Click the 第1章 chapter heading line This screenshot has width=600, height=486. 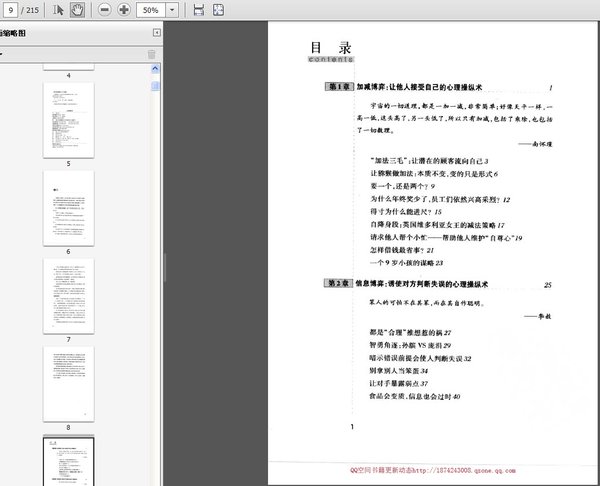[x=439, y=87]
